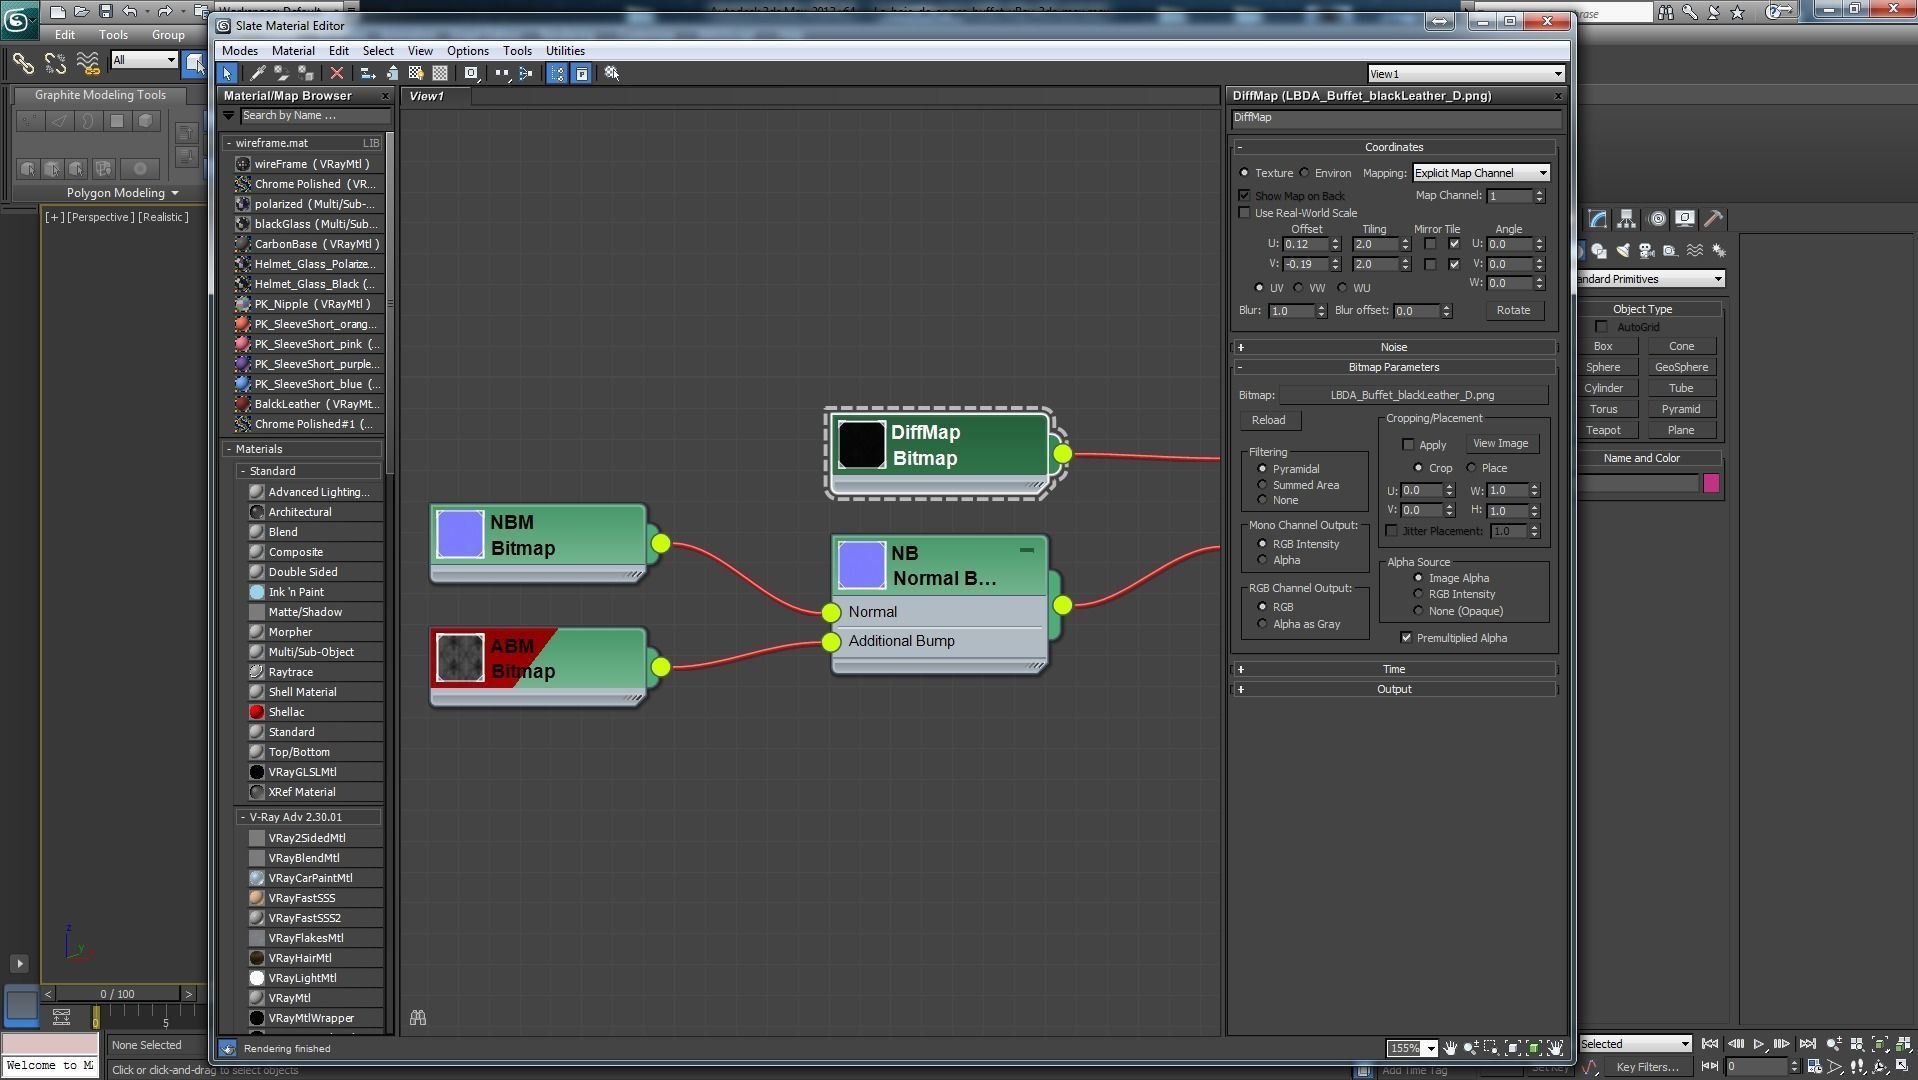Click Zoom Extents Selected green cube icon
Image resolution: width=1918 pixels, height=1080 pixels.
point(1534,1047)
